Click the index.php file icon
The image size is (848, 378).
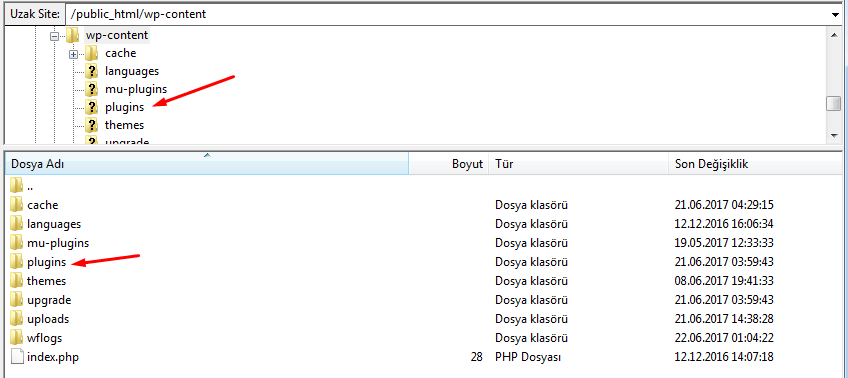pyautogui.click(x=17, y=356)
